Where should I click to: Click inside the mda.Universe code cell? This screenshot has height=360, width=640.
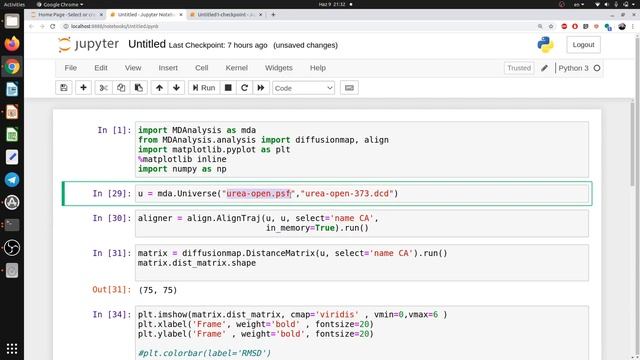click(x=362, y=193)
